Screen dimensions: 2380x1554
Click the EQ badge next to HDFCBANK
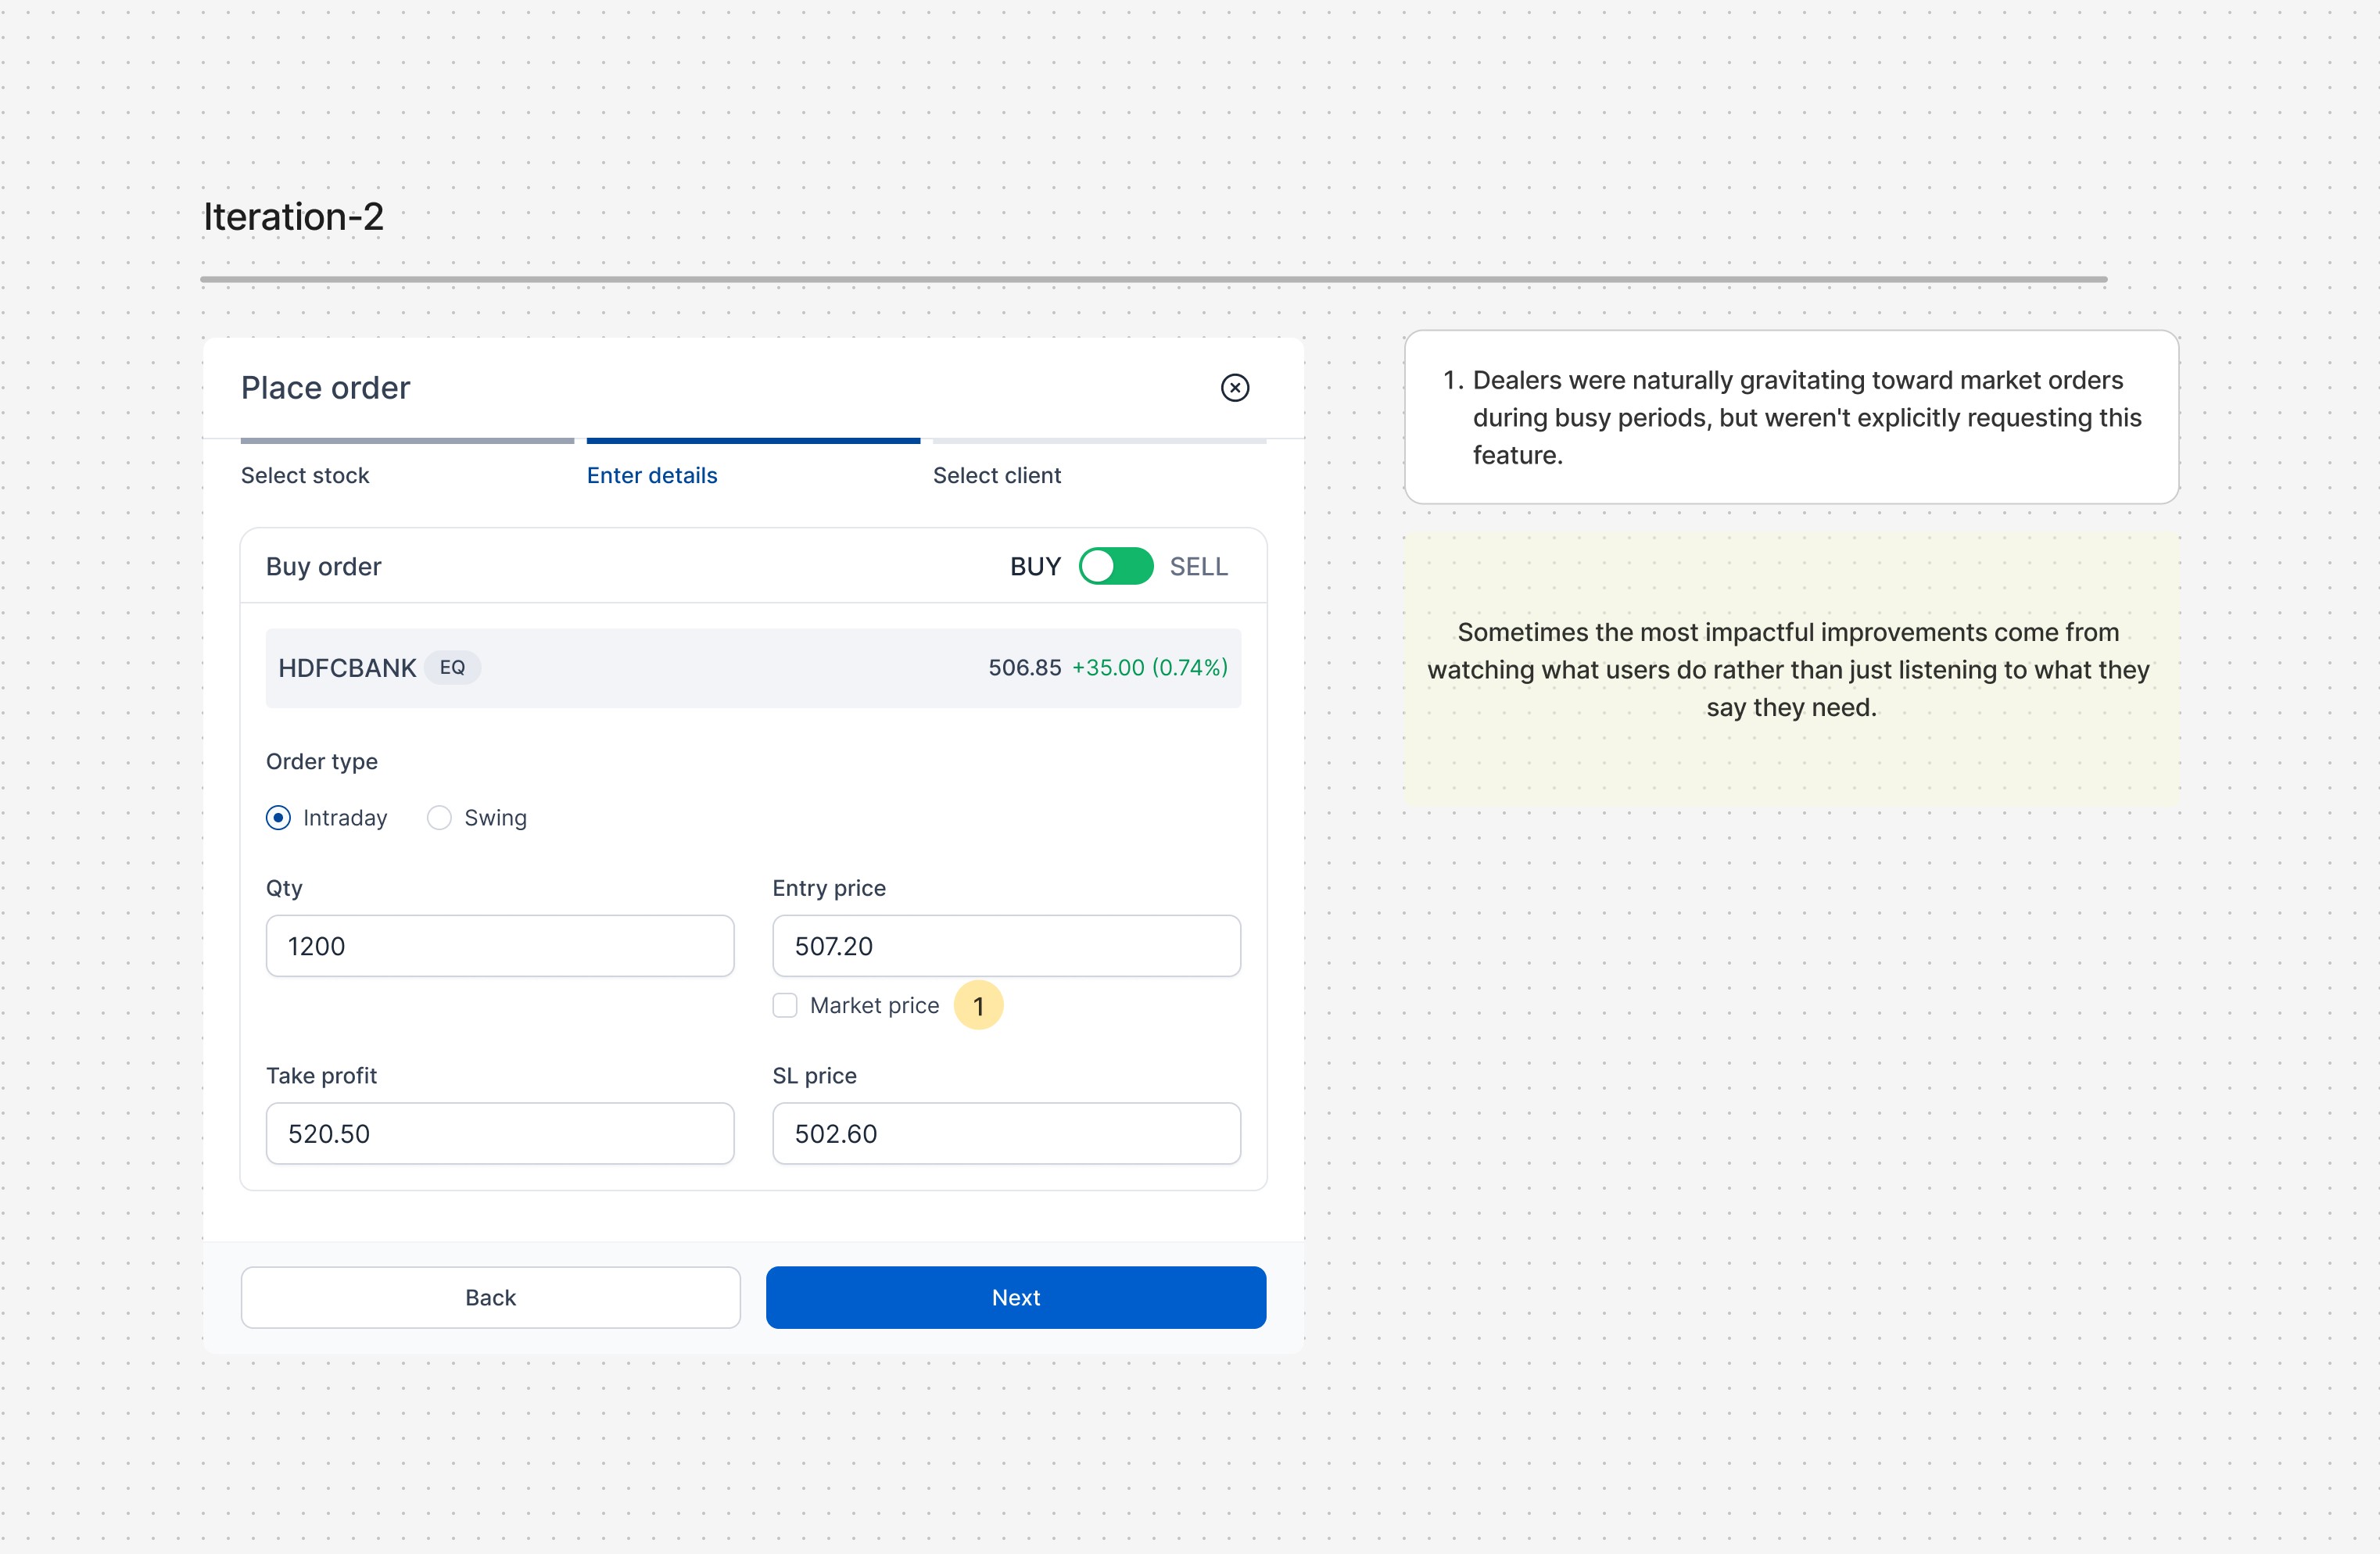pyautogui.click(x=452, y=667)
